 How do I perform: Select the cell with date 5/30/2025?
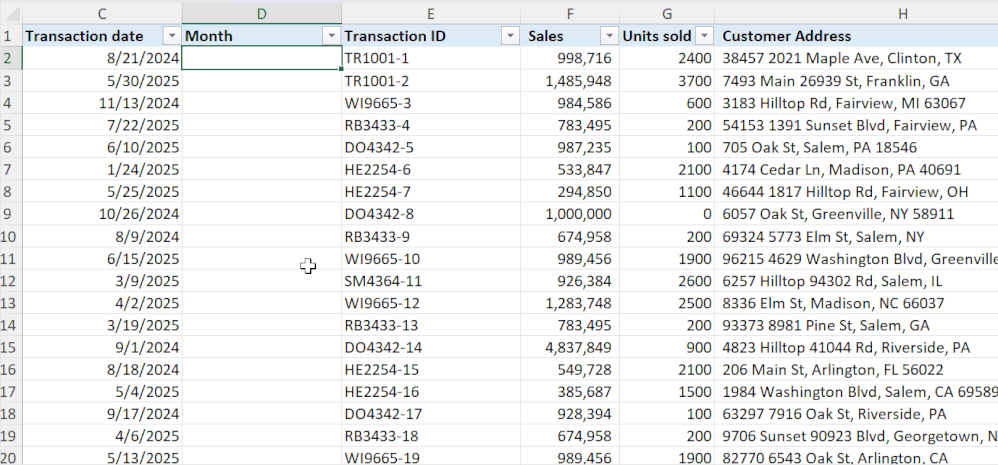click(x=102, y=81)
